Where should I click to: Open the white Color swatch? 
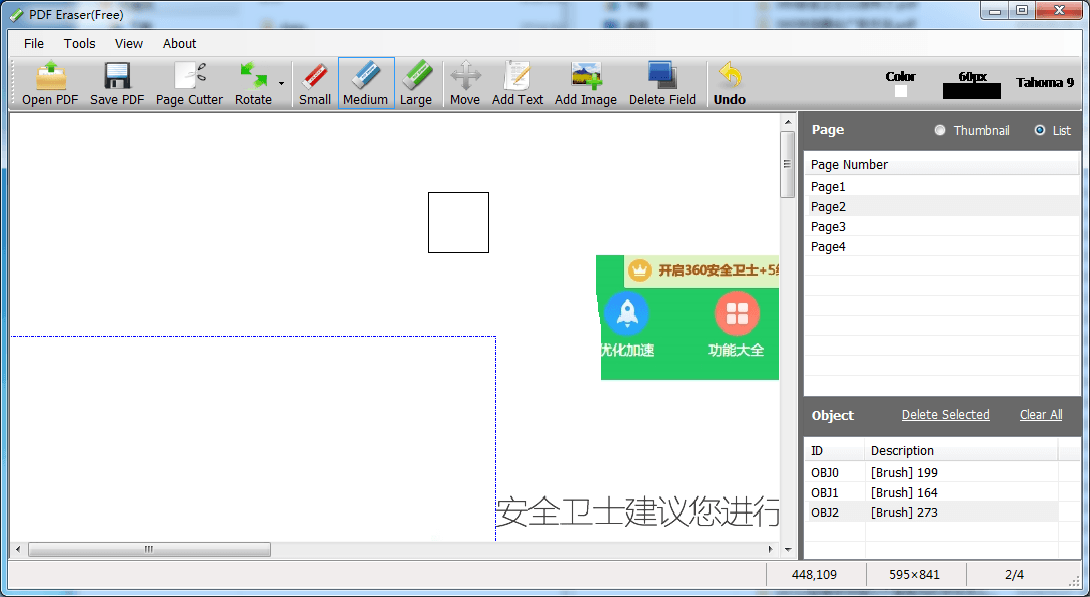click(901, 91)
